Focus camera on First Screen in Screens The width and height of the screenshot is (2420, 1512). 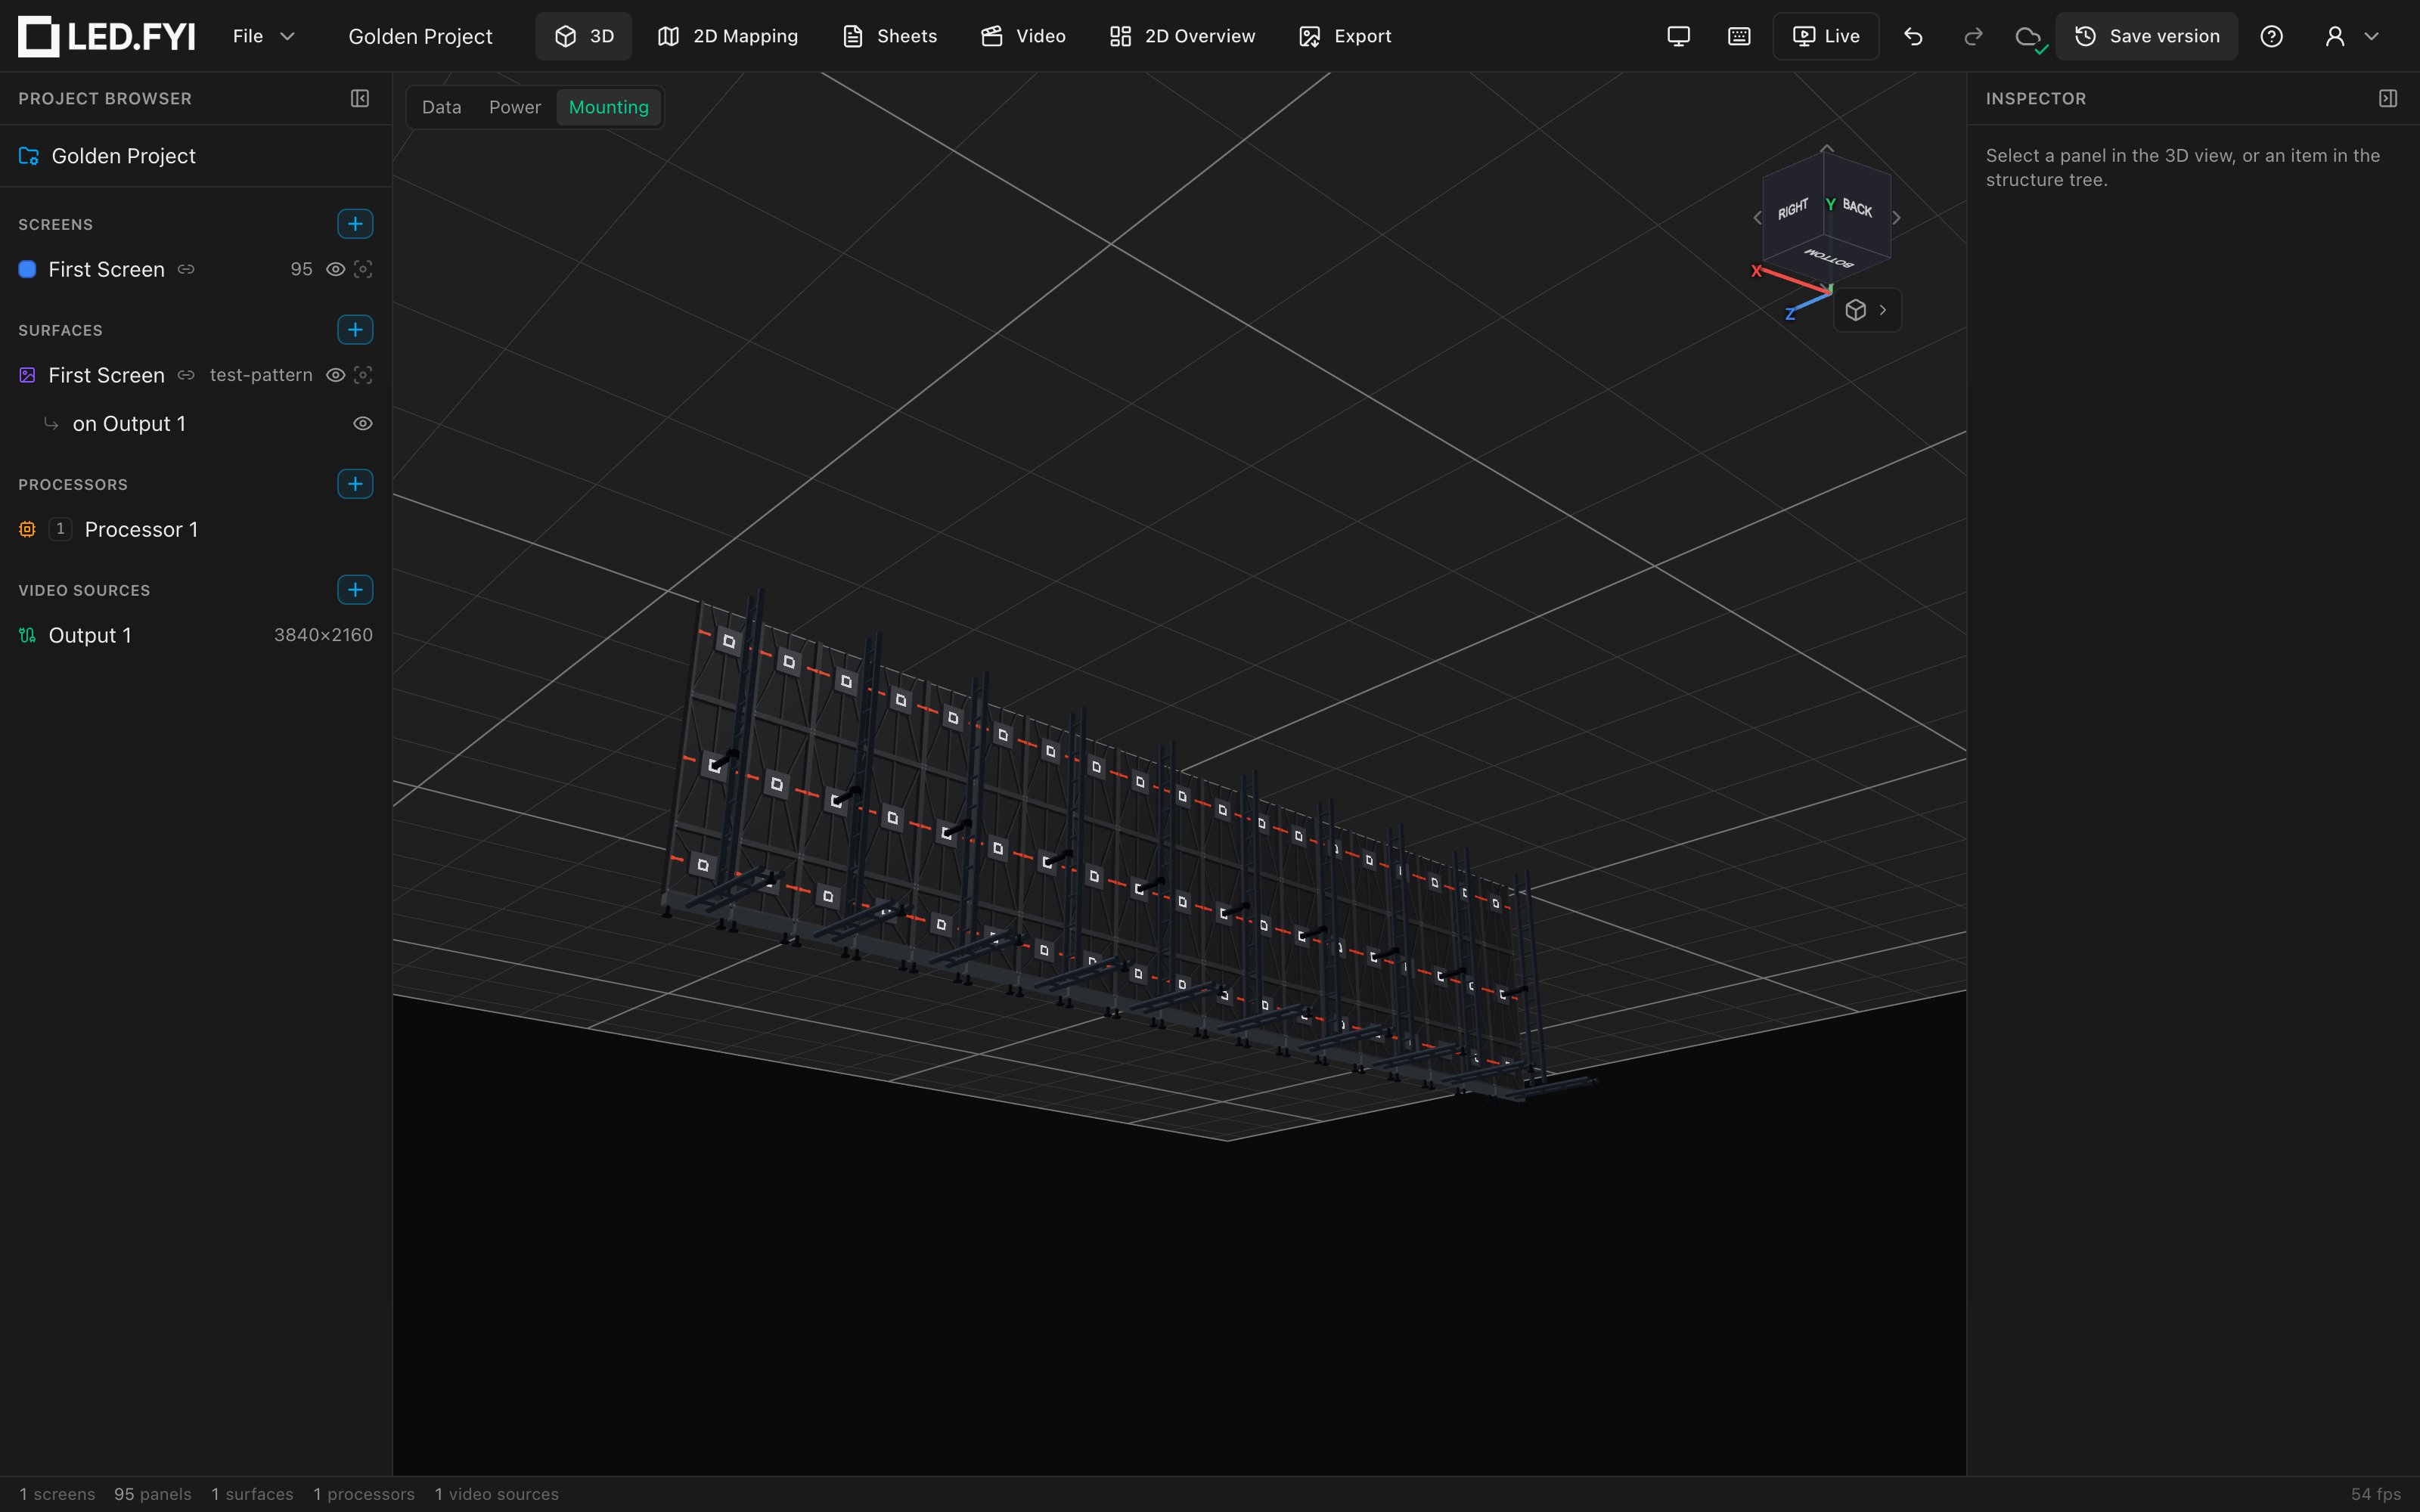pyautogui.click(x=363, y=269)
